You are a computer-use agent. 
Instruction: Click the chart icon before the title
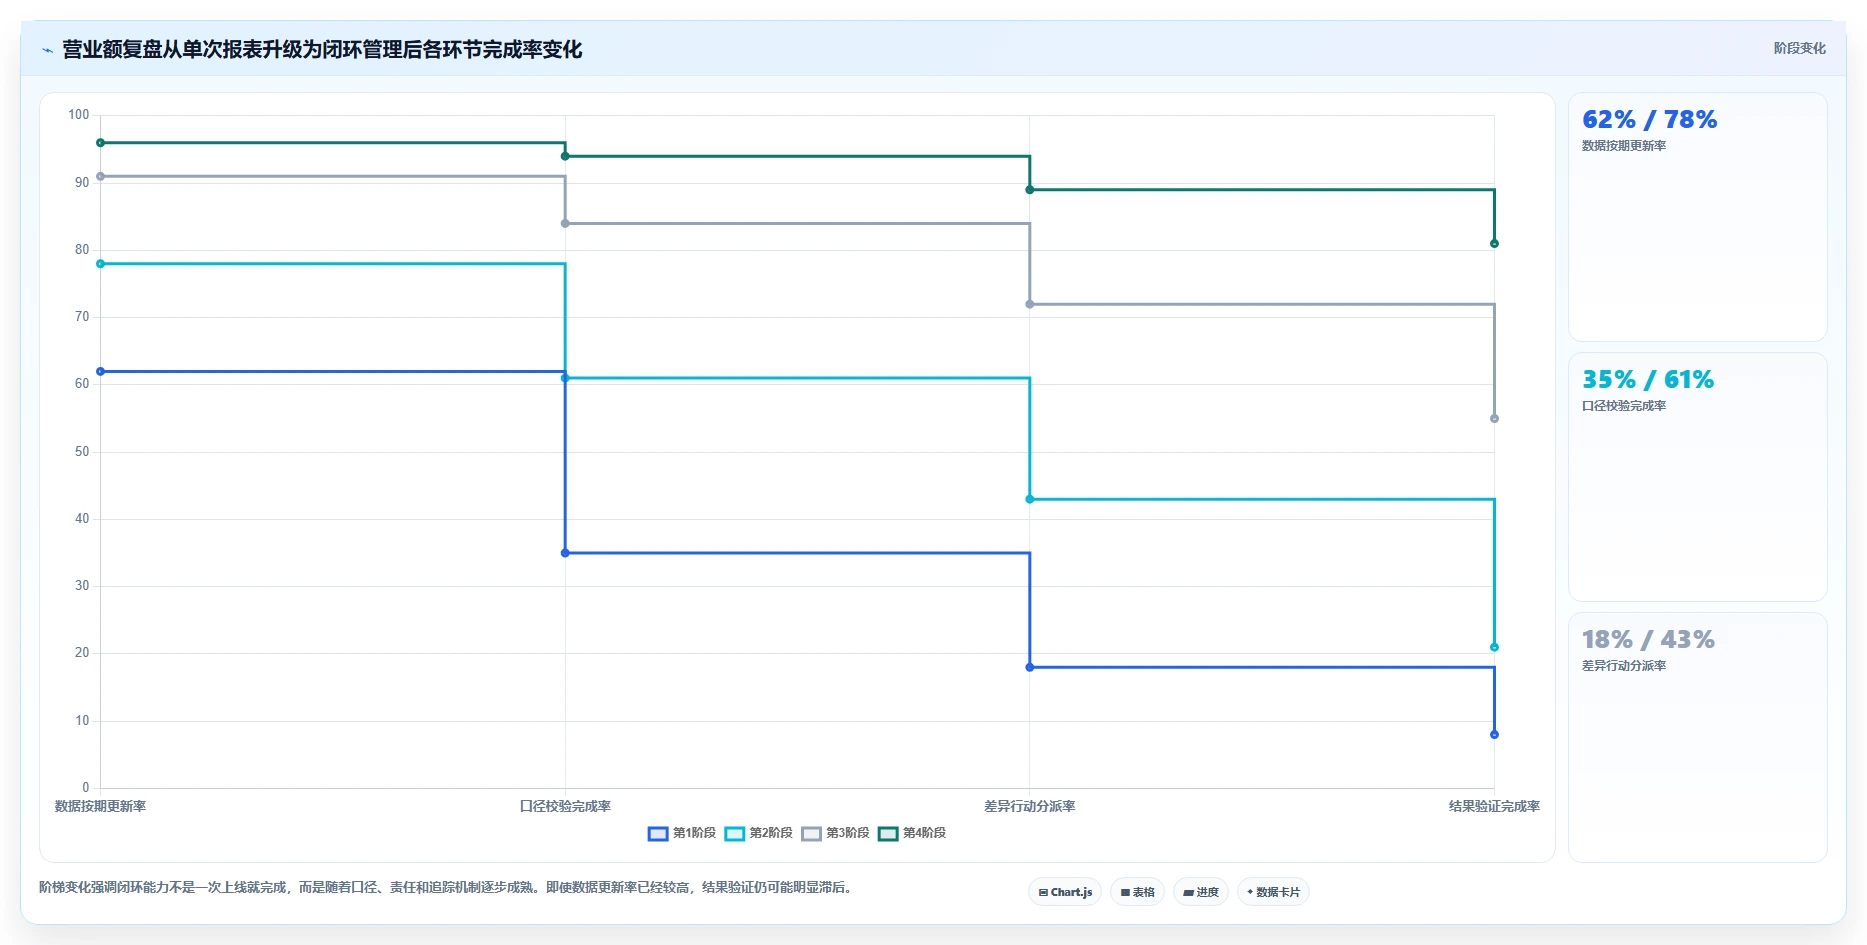47,50
